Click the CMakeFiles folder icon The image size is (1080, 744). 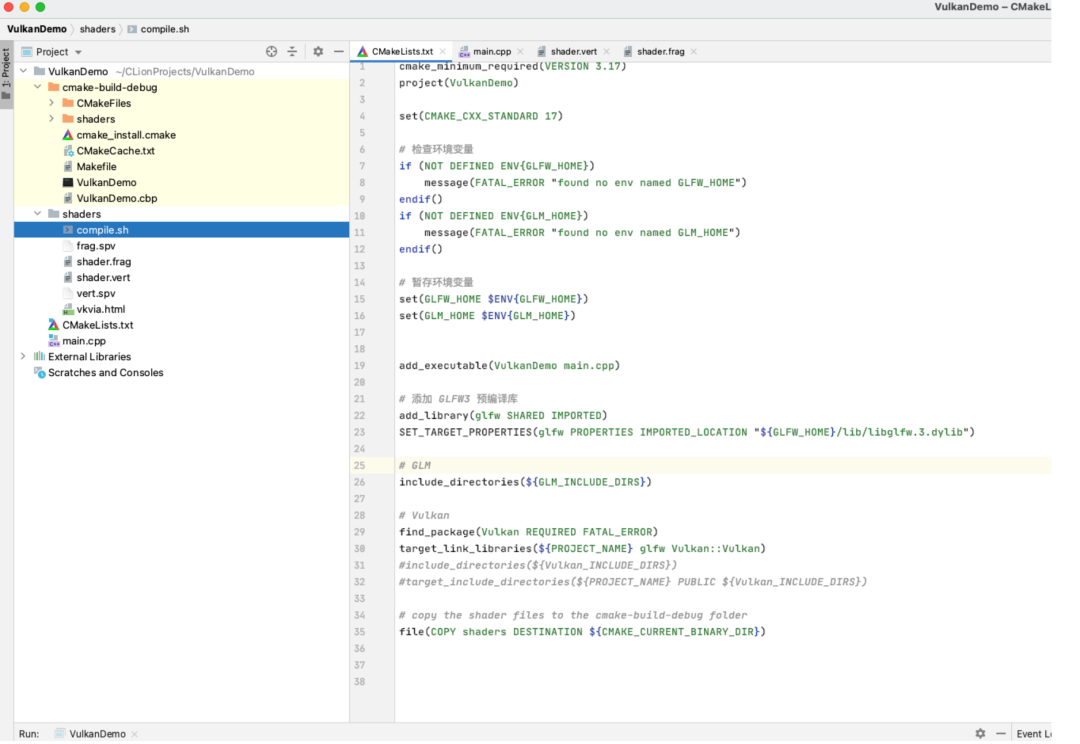pyautogui.click(x=68, y=103)
